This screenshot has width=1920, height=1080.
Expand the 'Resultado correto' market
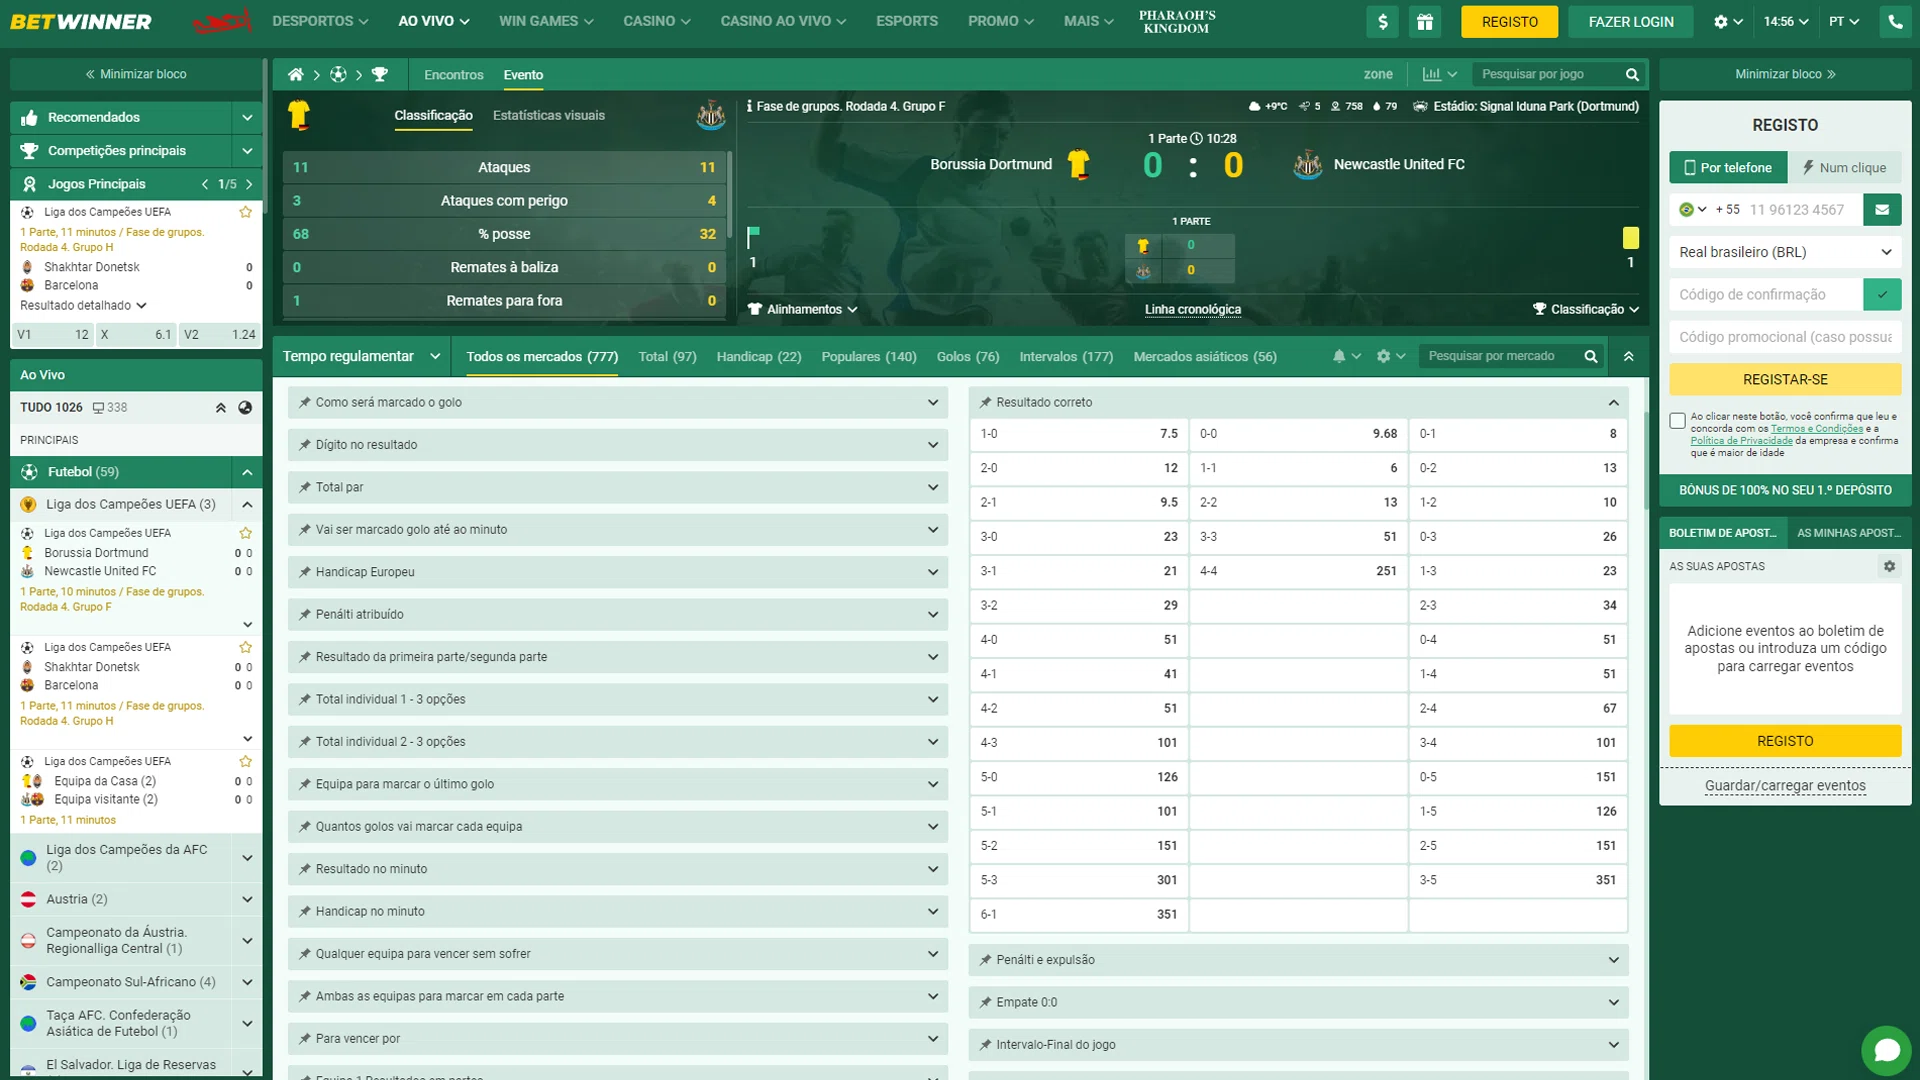pyautogui.click(x=1297, y=402)
